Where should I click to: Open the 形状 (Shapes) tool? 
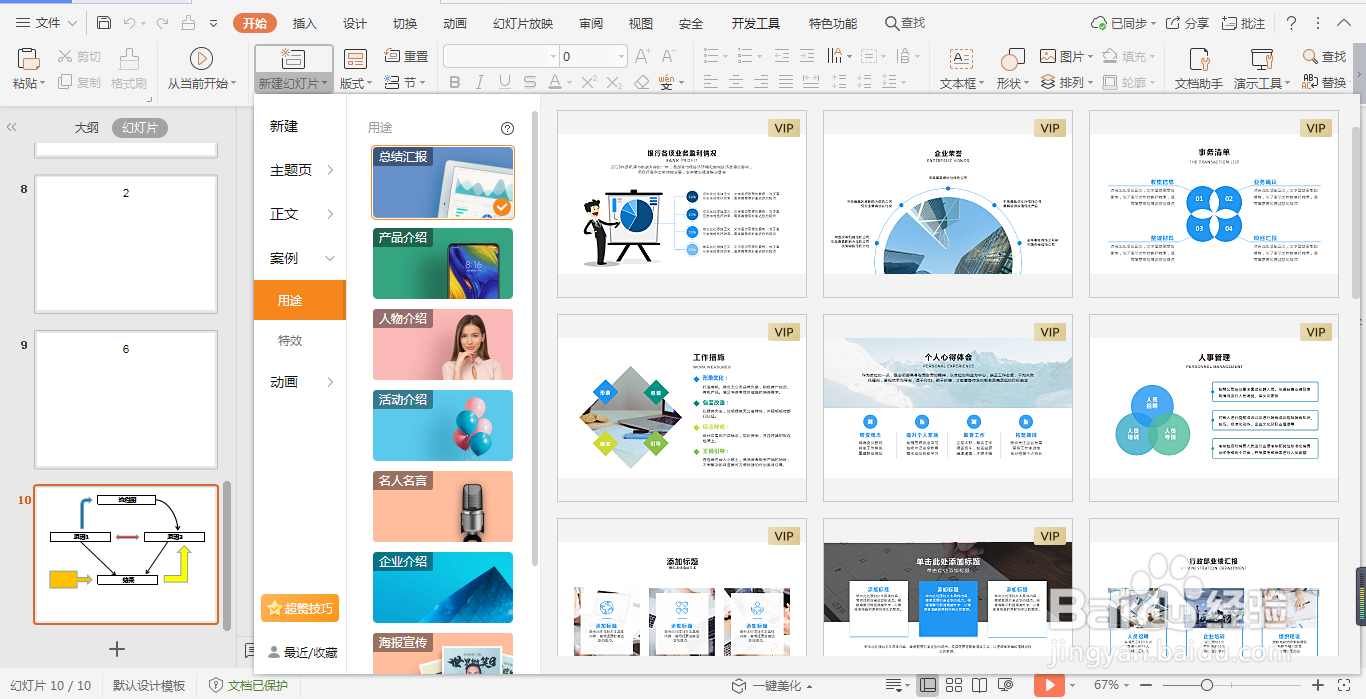1010,60
